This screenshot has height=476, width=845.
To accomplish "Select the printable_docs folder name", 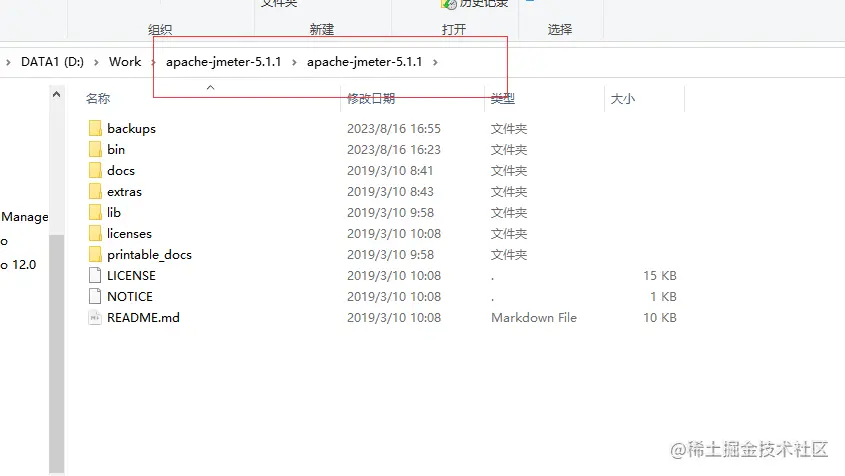I will coord(149,254).
